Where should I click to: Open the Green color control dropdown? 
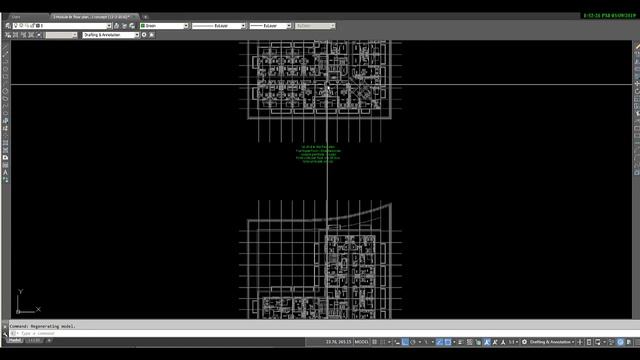coord(186,26)
